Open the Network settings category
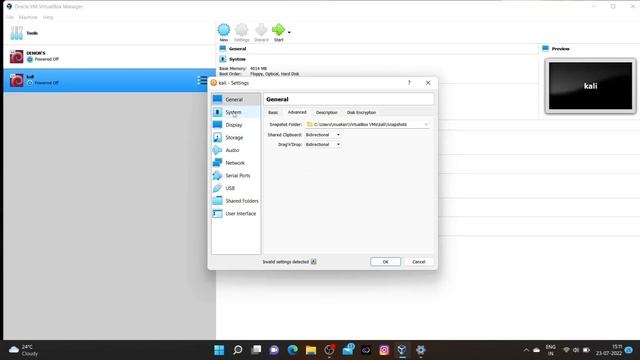Screen dimensions: 640x360 (x=236, y=162)
